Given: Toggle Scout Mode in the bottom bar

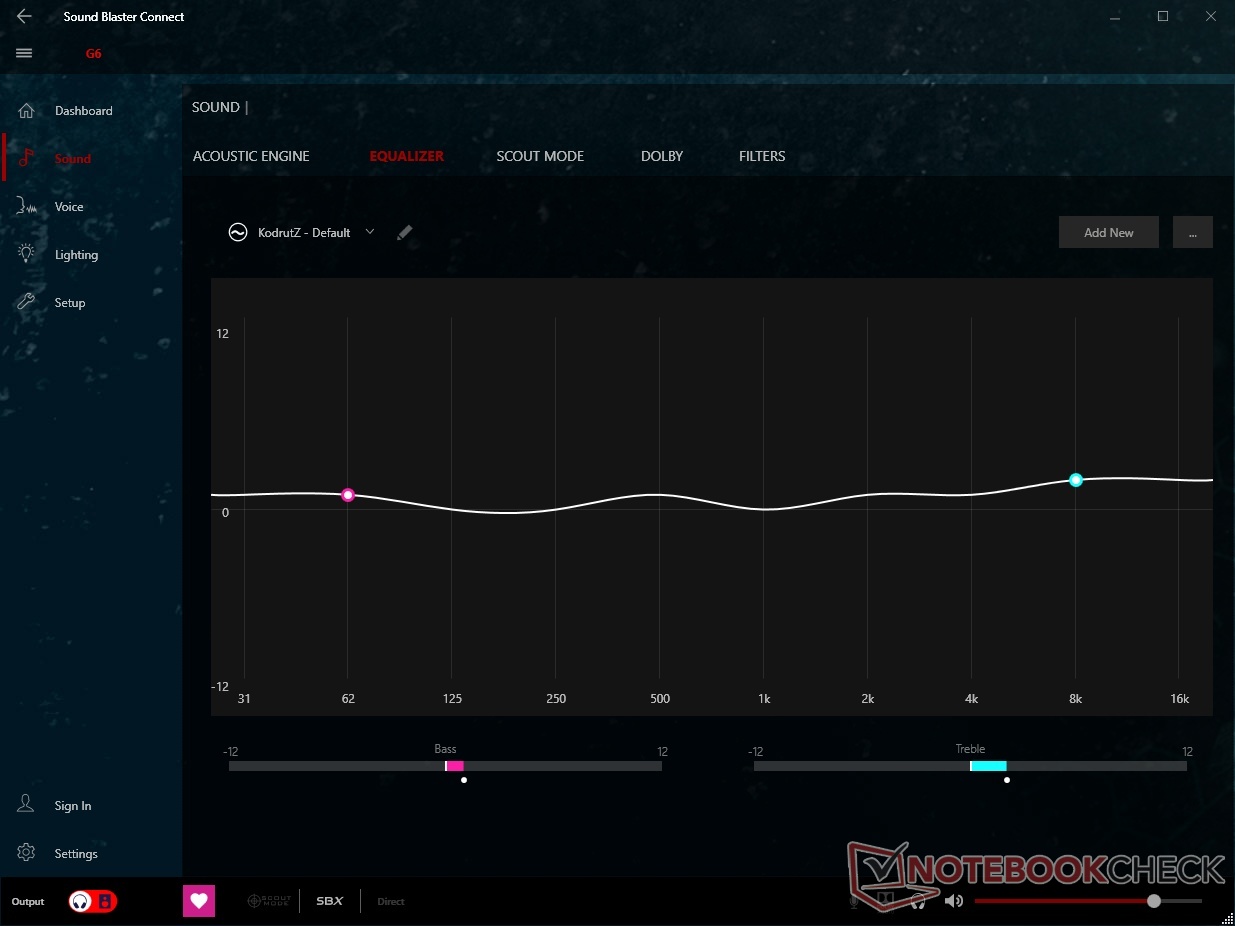Looking at the screenshot, I should [267, 901].
